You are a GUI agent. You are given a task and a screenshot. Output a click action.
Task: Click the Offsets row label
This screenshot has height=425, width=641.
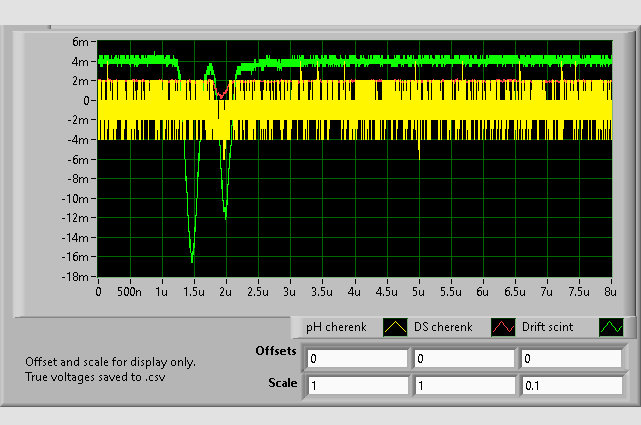click(276, 352)
